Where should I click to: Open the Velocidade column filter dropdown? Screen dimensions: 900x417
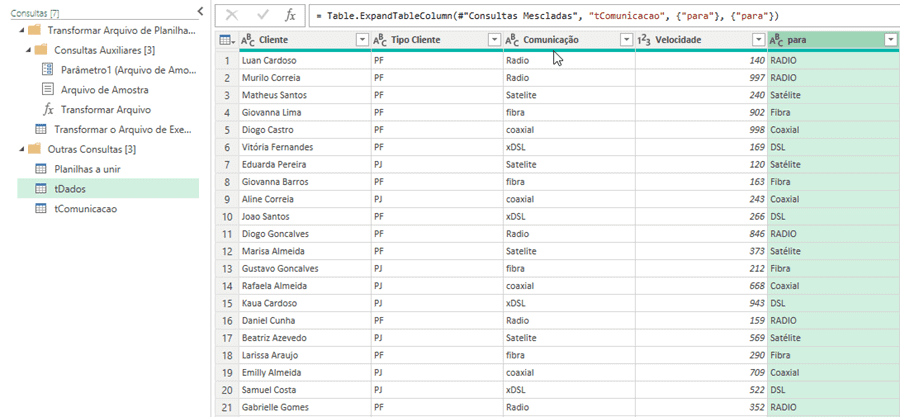(x=758, y=40)
